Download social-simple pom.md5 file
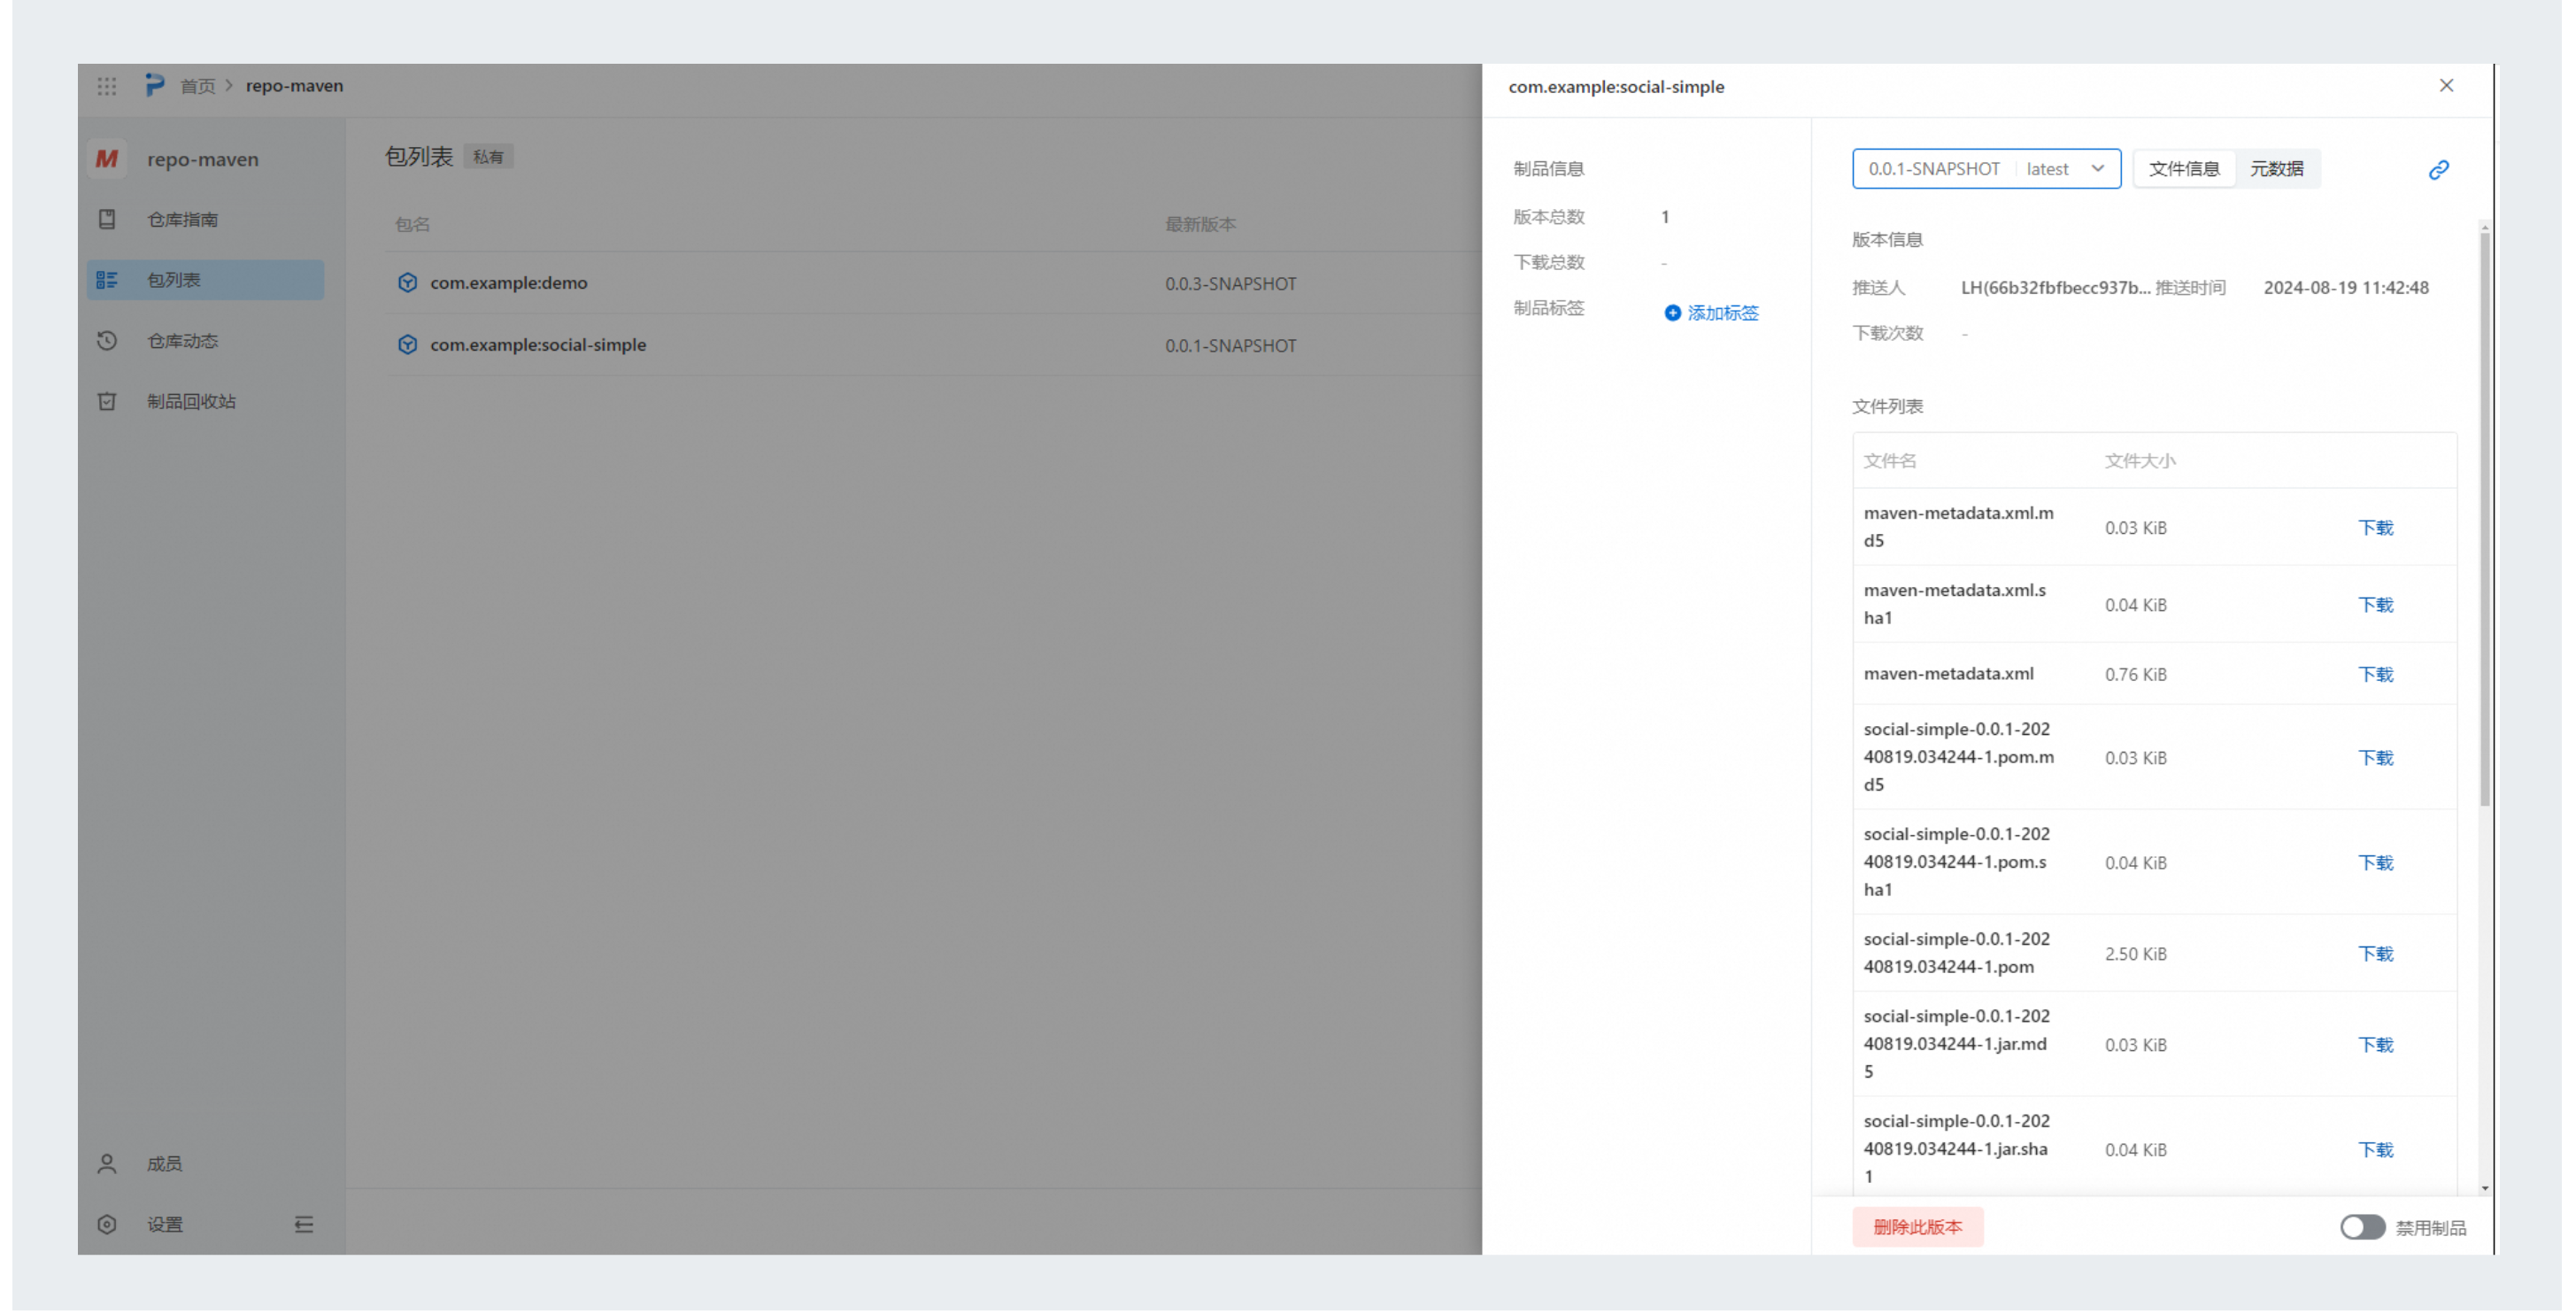Image resolution: width=2576 pixels, height=1314 pixels. click(2375, 758)
